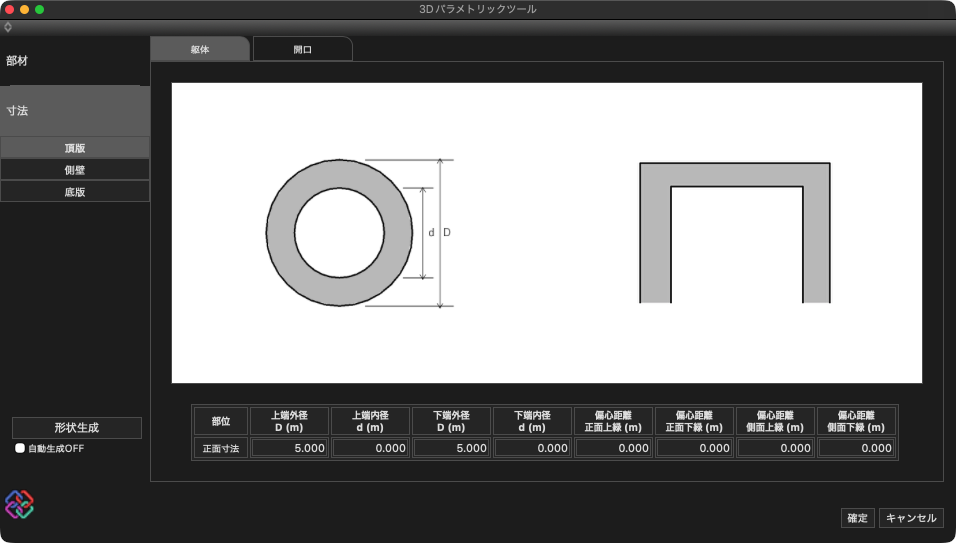Image resolution: width=956 pixels, height=543 pixels.
Task: Confirm with the 確定 button
Action: tap(857, 518)
